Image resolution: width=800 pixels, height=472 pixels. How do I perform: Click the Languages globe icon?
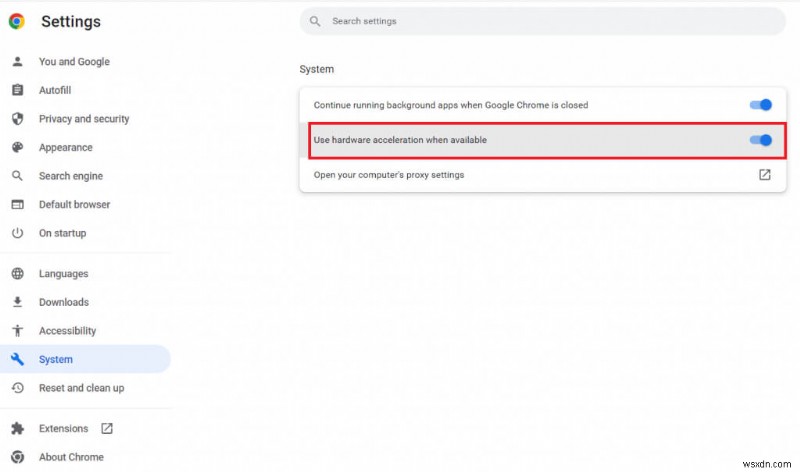17,274
